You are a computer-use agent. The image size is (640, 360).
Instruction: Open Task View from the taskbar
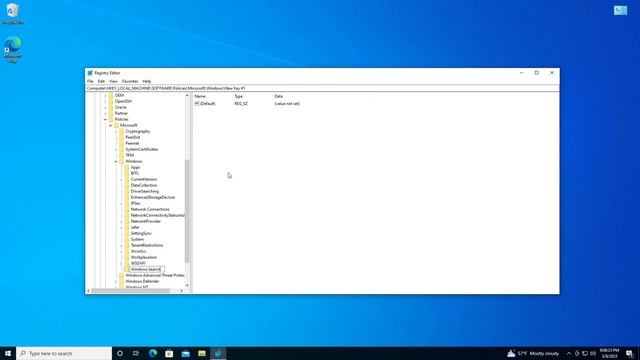click(136, 353)
